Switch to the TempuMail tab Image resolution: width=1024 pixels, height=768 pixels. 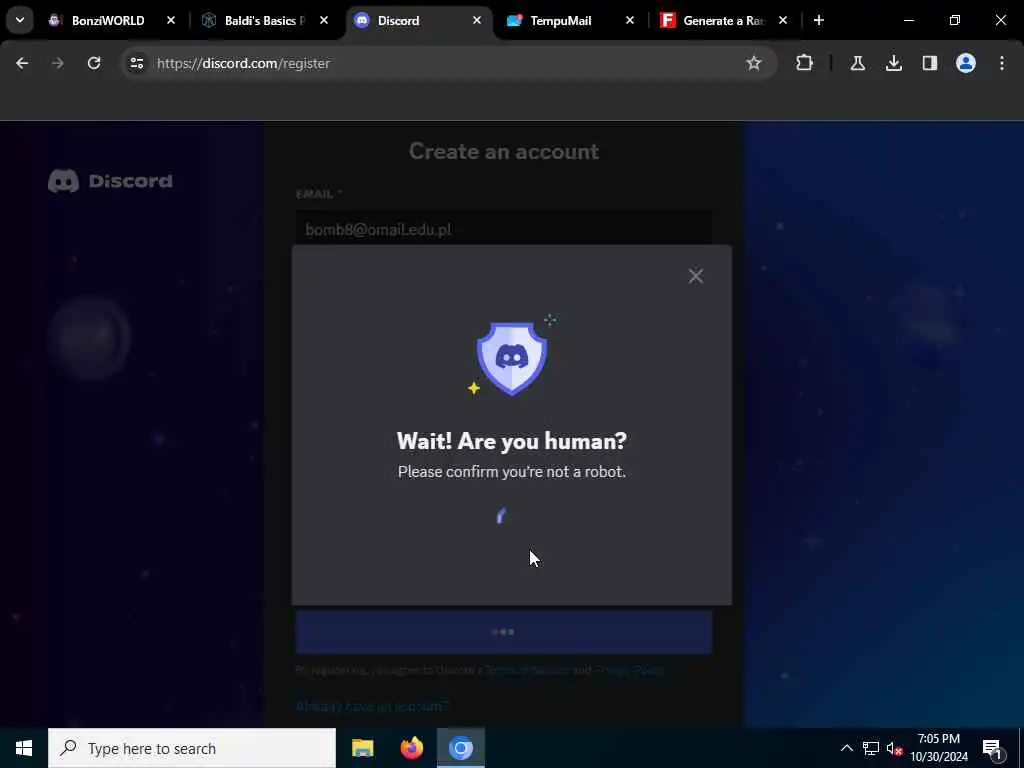(560, 21)
